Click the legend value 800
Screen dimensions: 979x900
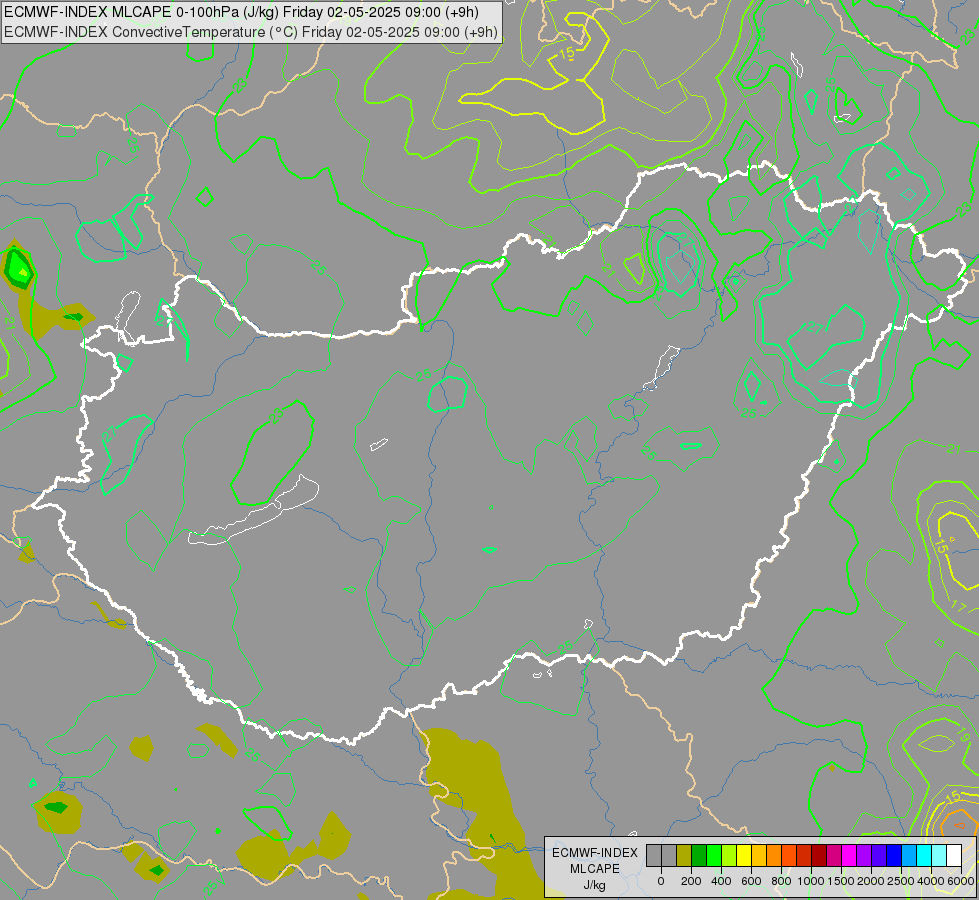[782, 881]
